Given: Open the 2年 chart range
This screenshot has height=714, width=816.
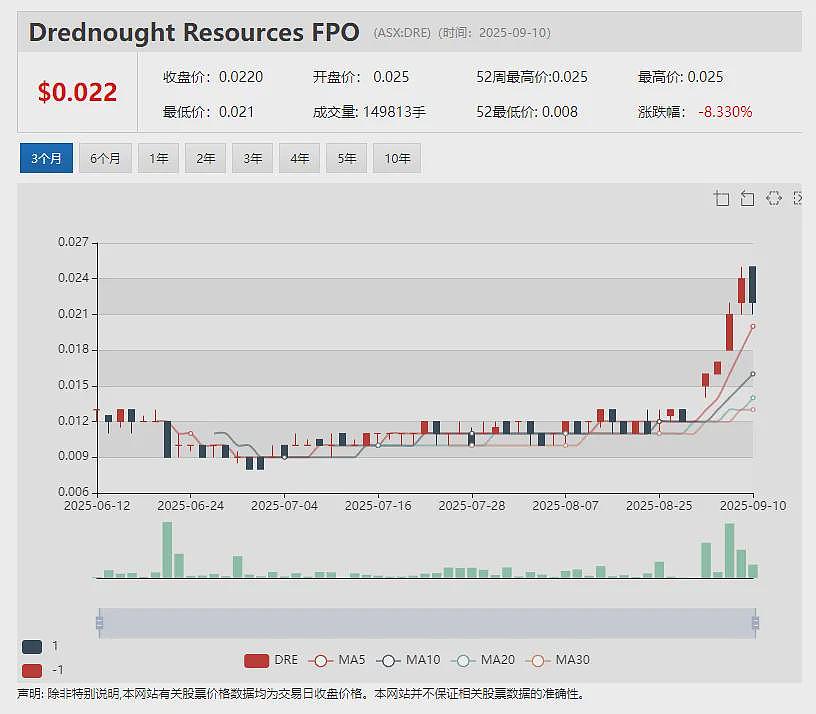Looking at the screenshot, I should [205, 158].
